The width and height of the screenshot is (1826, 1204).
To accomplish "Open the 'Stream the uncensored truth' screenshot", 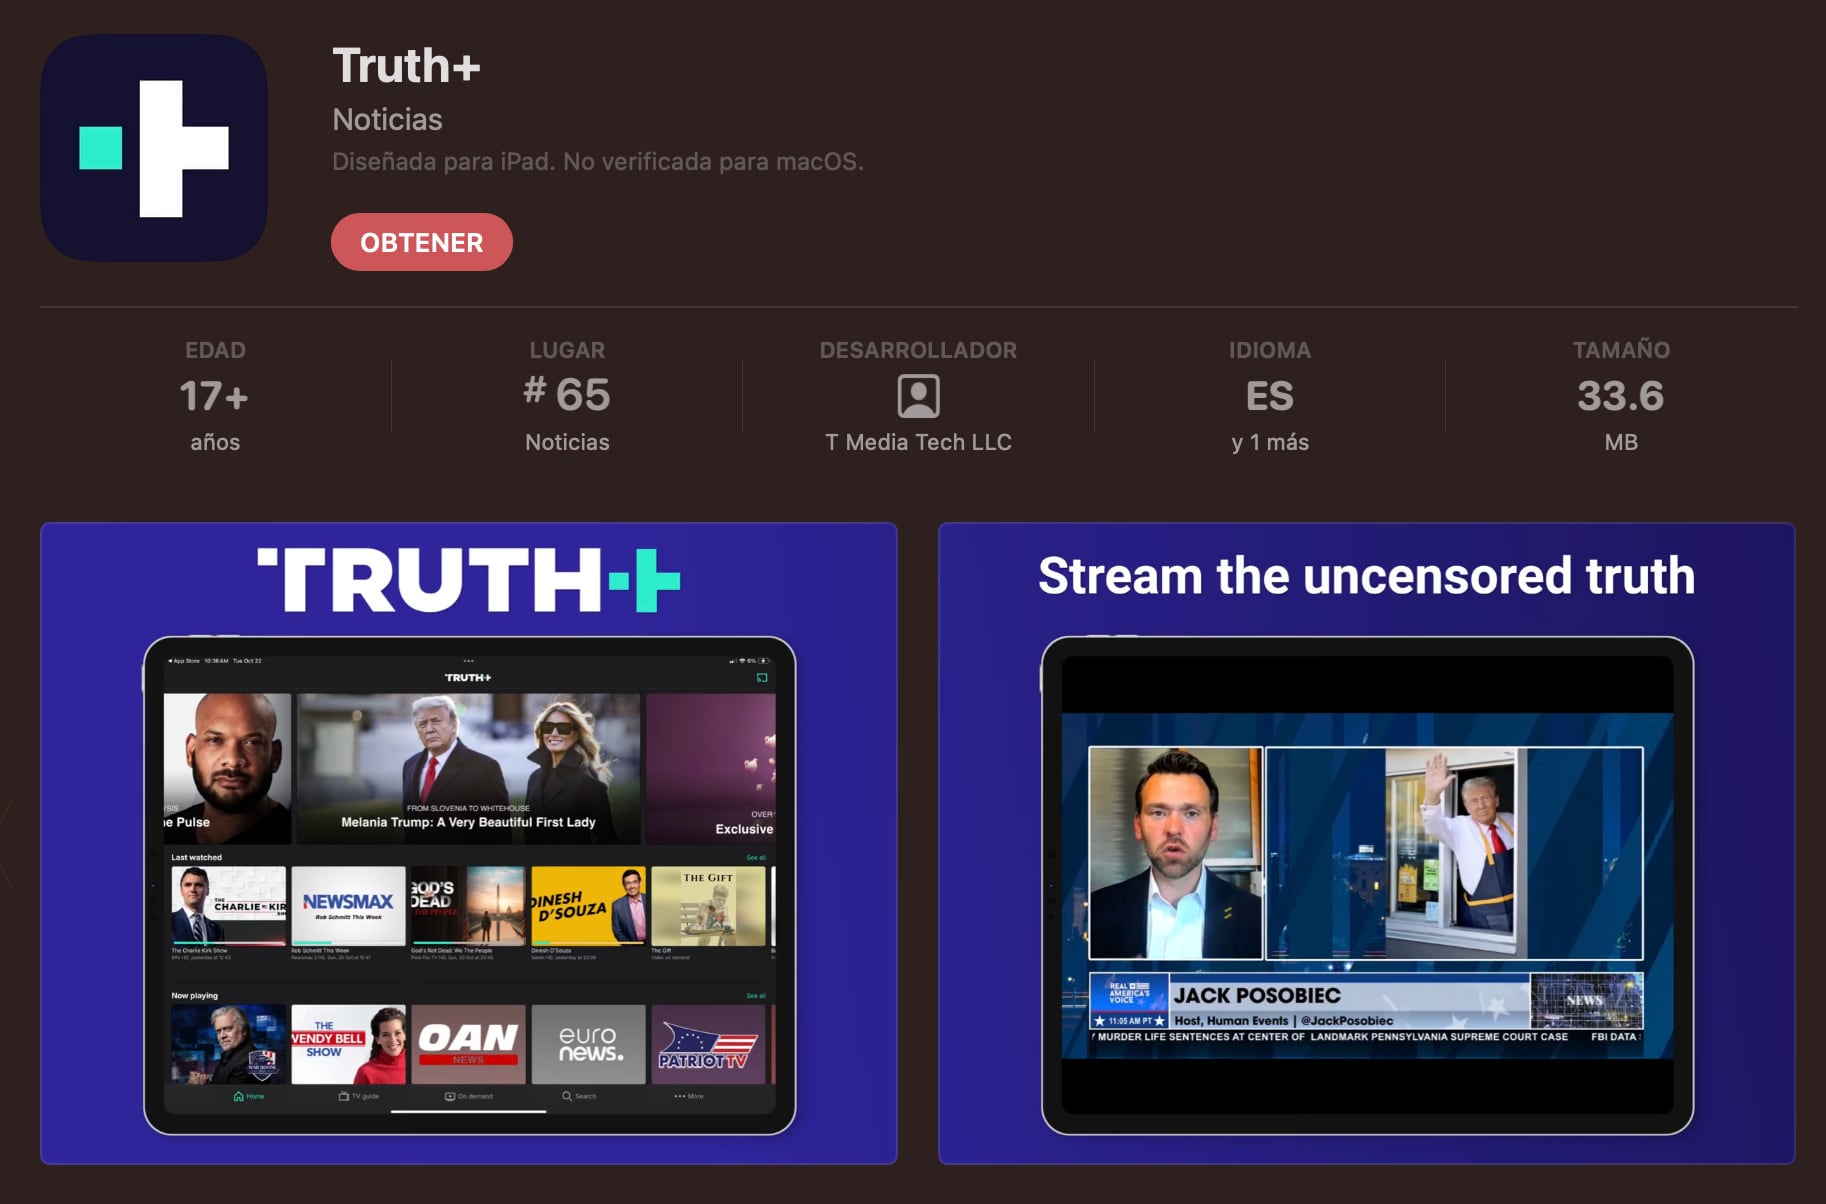I will (1366, 842).
